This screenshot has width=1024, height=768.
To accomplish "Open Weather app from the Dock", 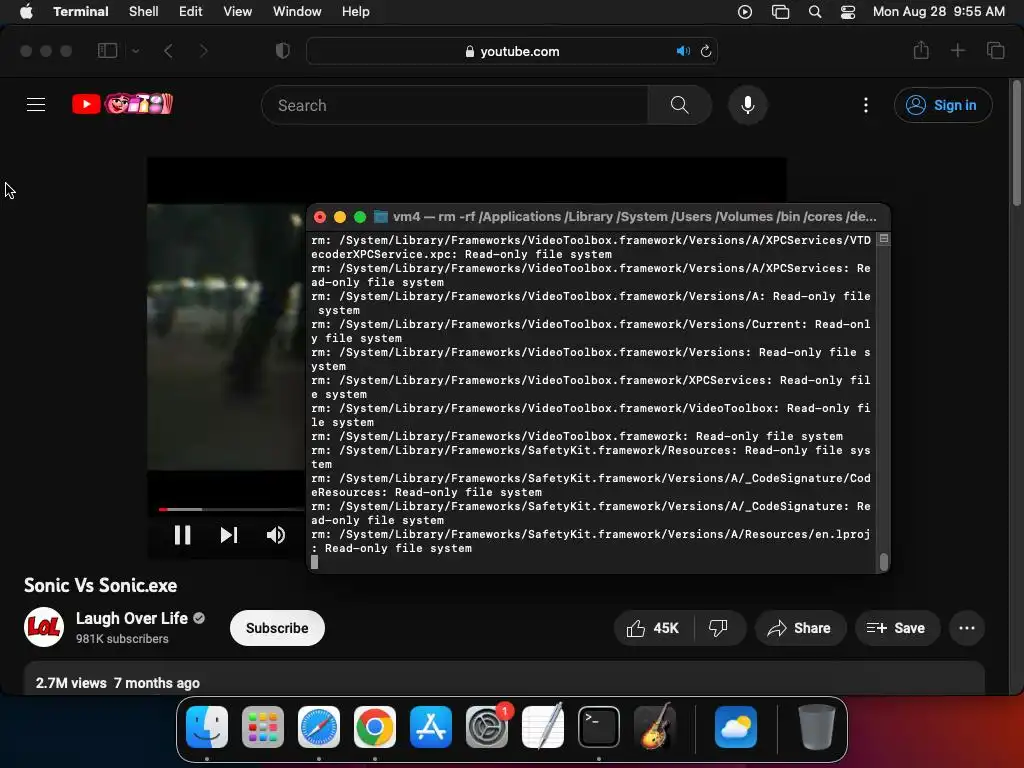I will 735,727.
